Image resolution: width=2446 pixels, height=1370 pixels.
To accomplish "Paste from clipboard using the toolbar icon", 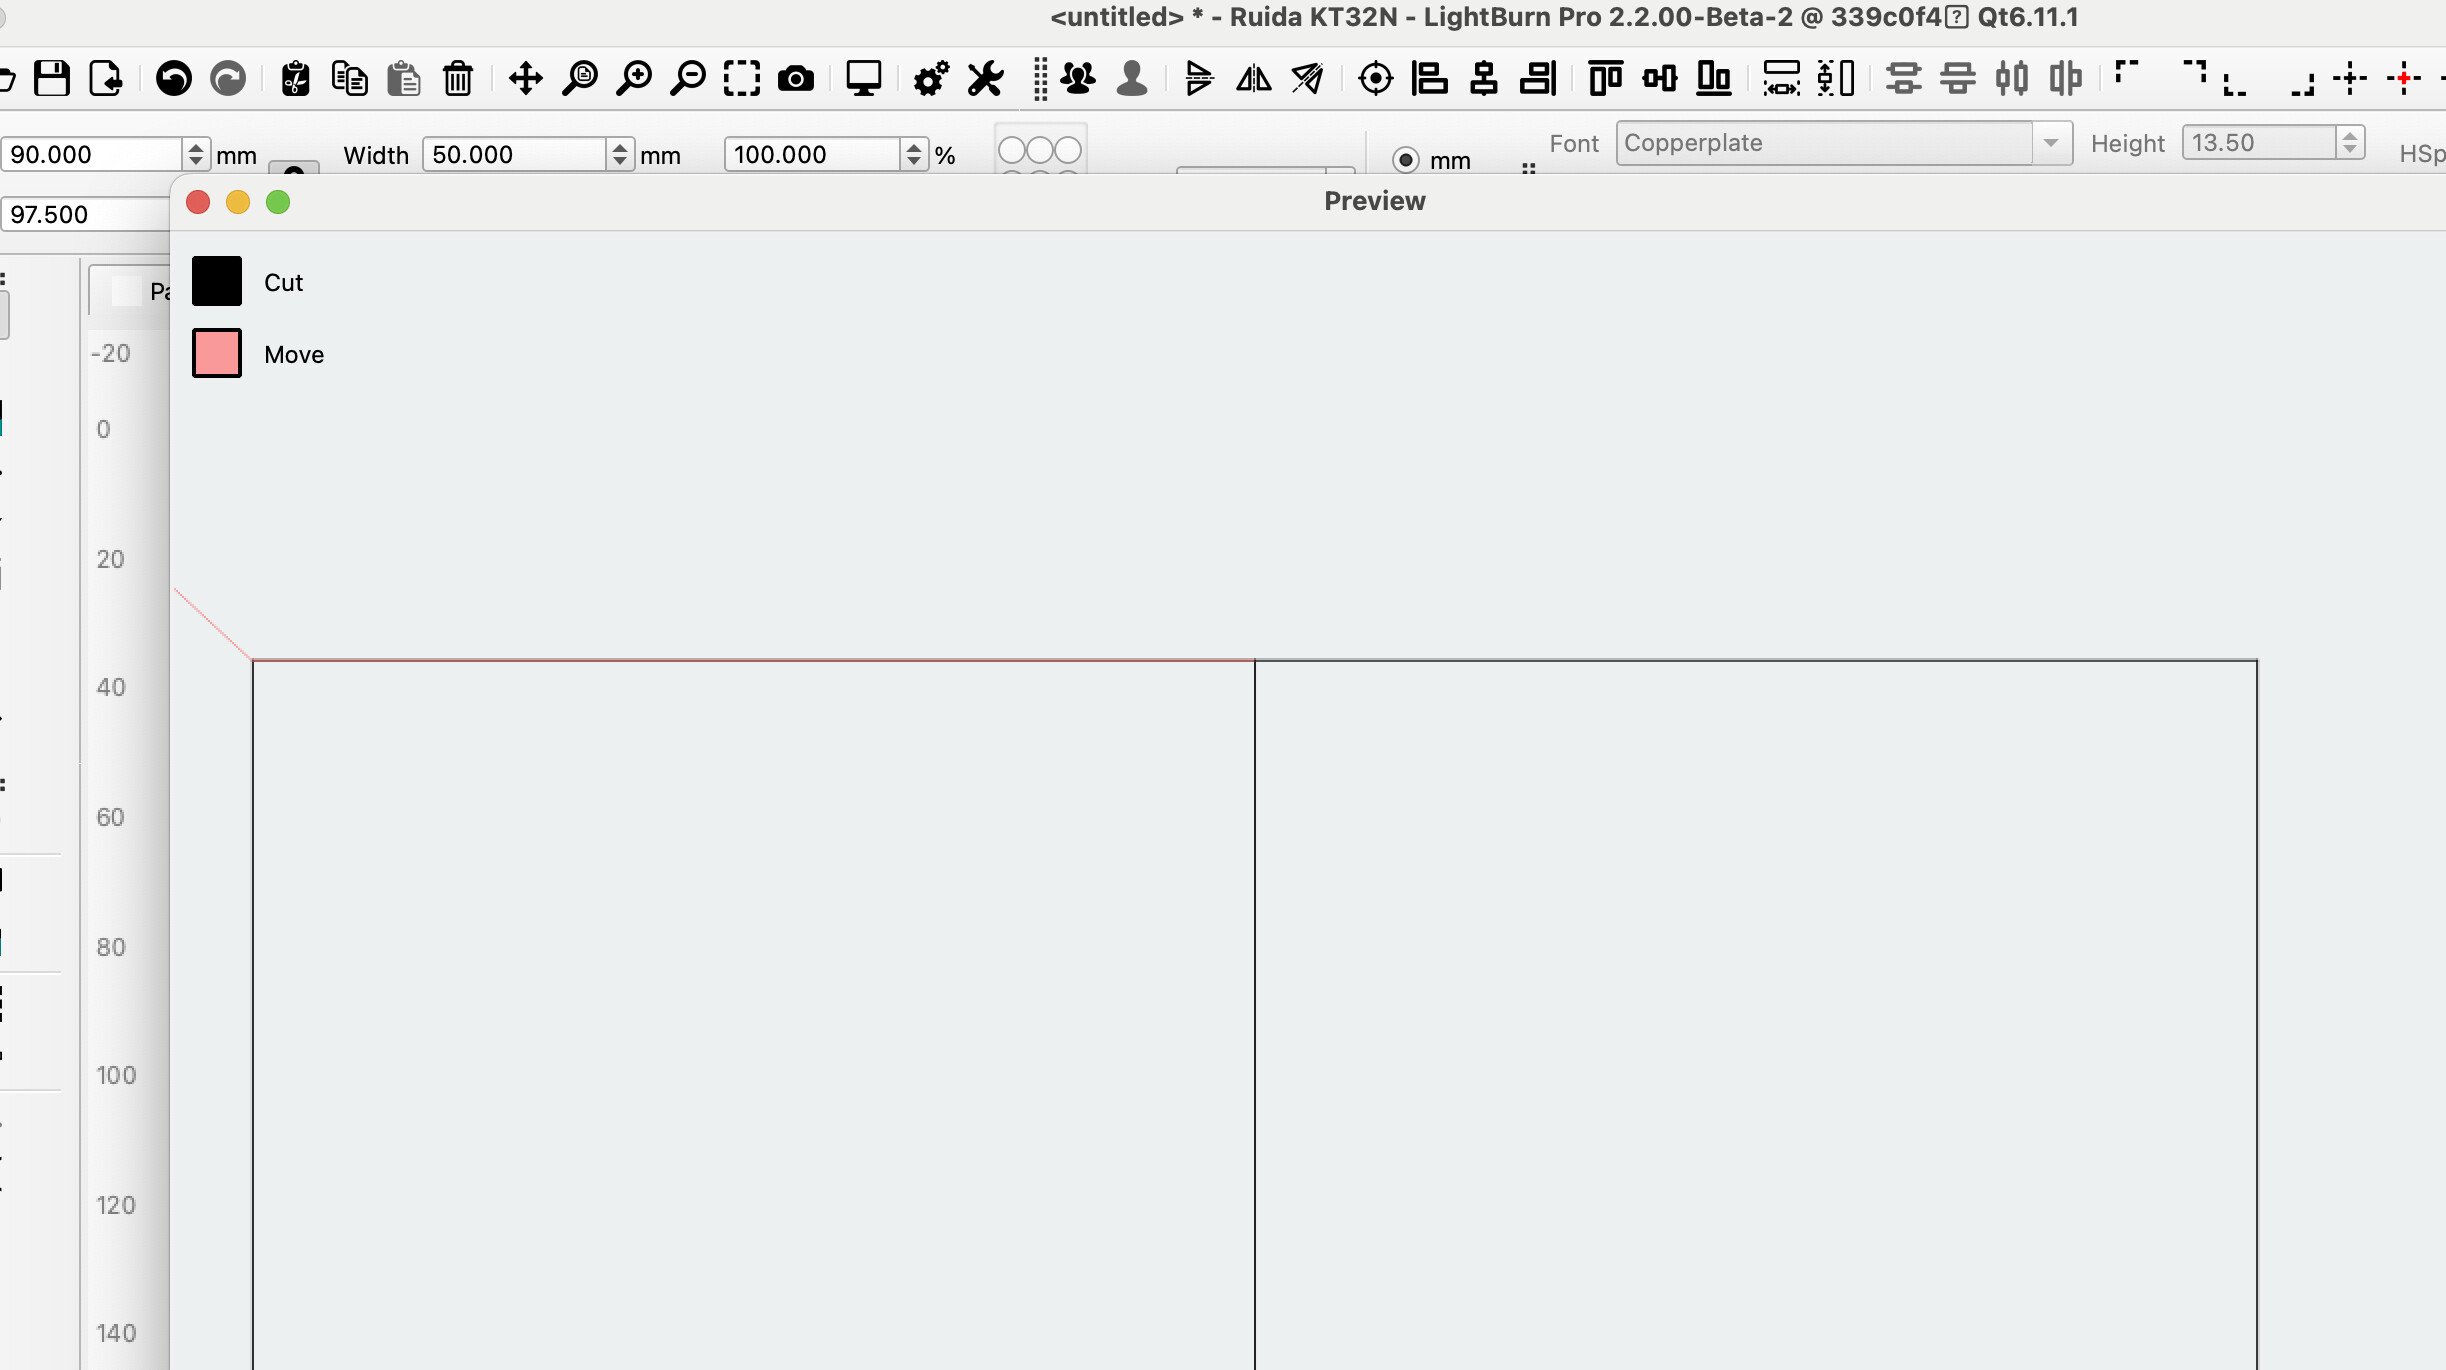I will 404,78.
